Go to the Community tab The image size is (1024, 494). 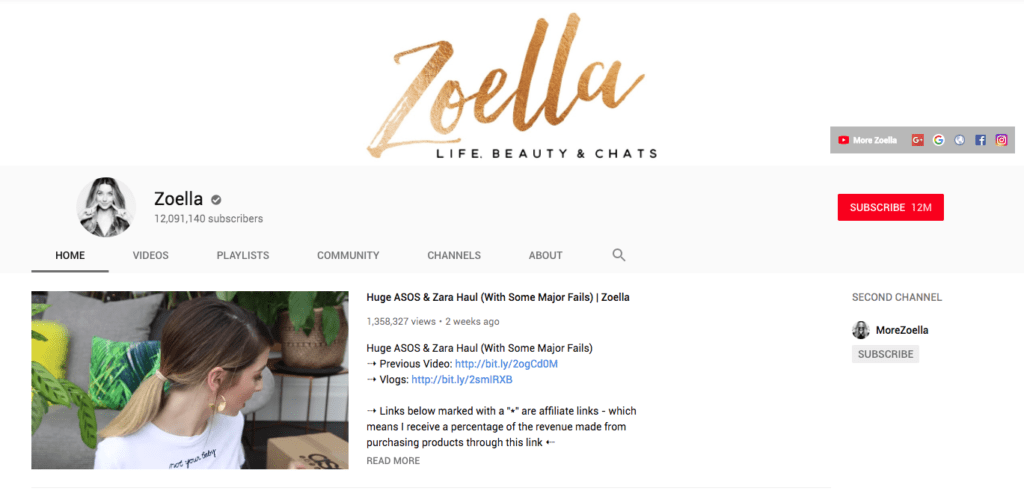click(348, 255)
